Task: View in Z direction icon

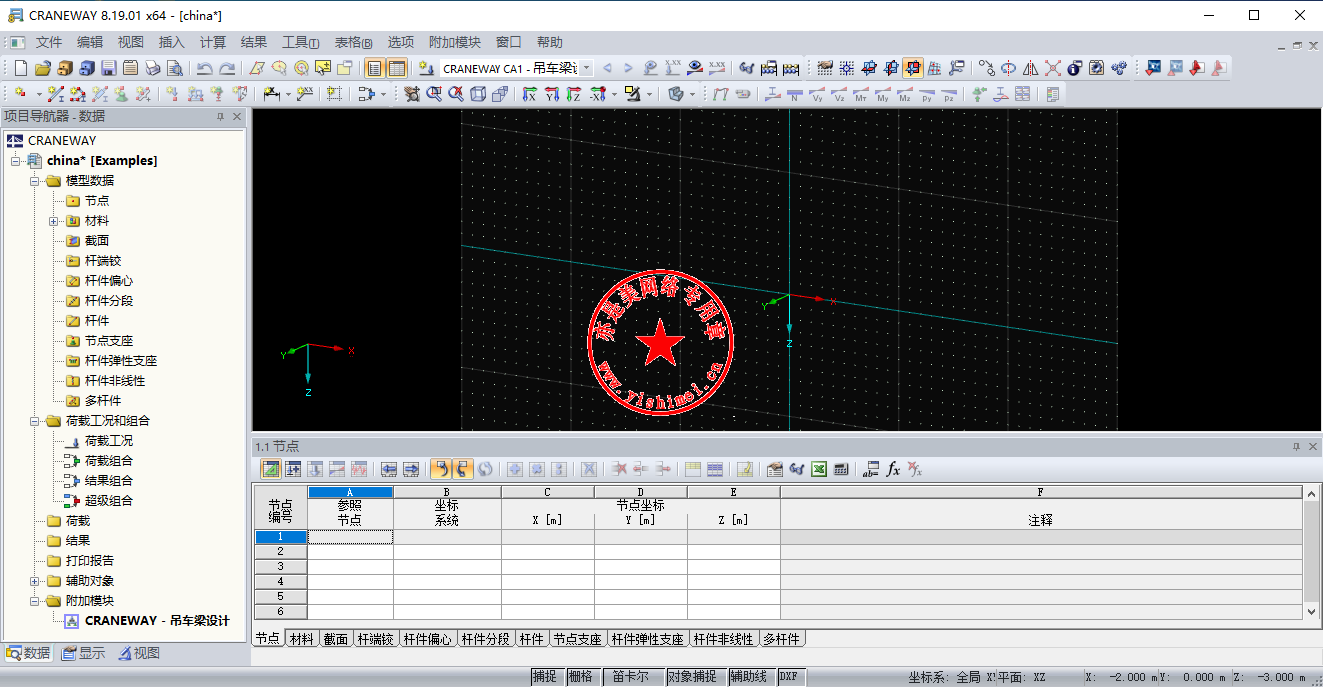Action: pyautogui.click(x=574, y=94)
